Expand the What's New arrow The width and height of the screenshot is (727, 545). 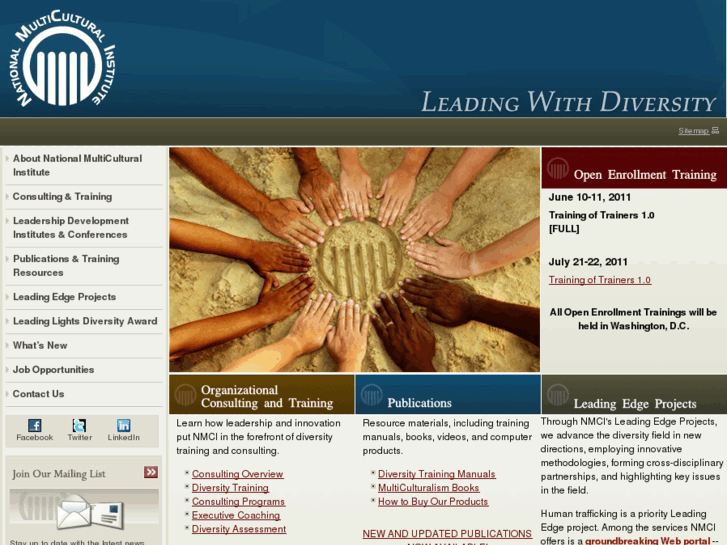tap(7, 345)
